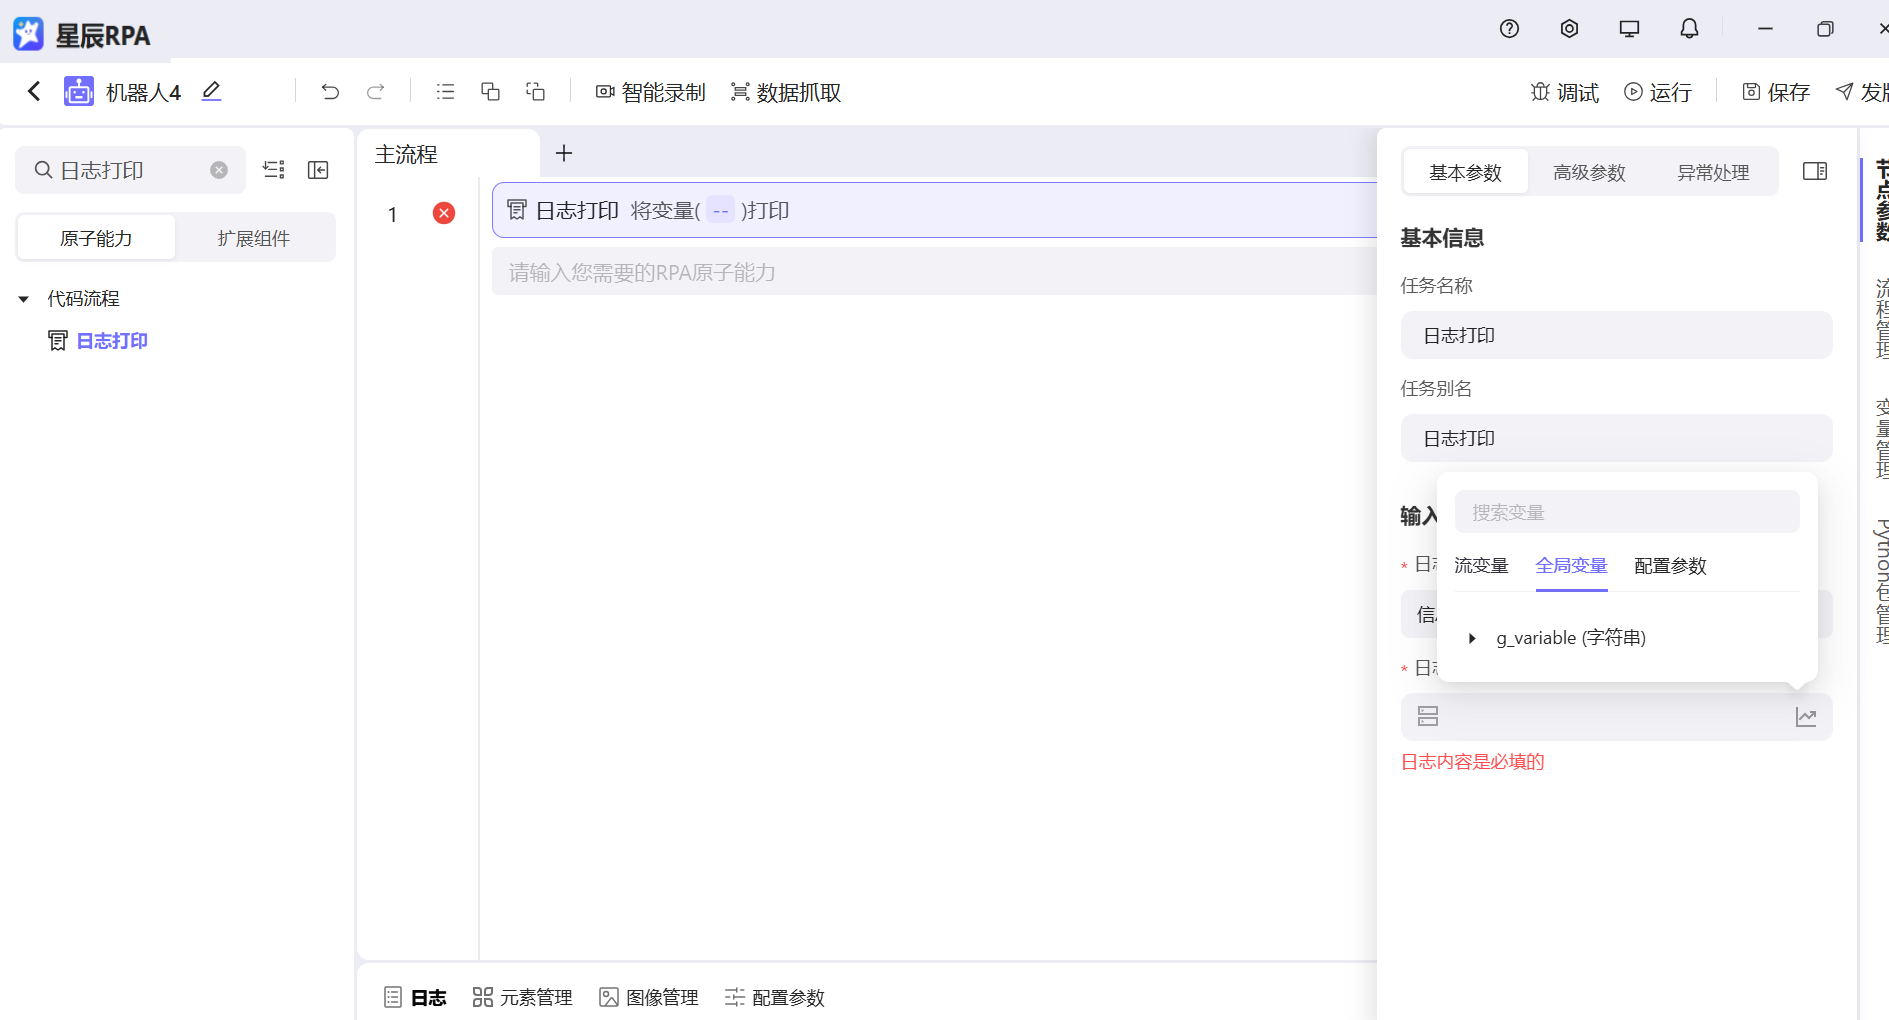The width and height of the screenshot is (1889, 1020).
Task: Toggle the right panel layout icon
Action: [x=1814, y=171]
